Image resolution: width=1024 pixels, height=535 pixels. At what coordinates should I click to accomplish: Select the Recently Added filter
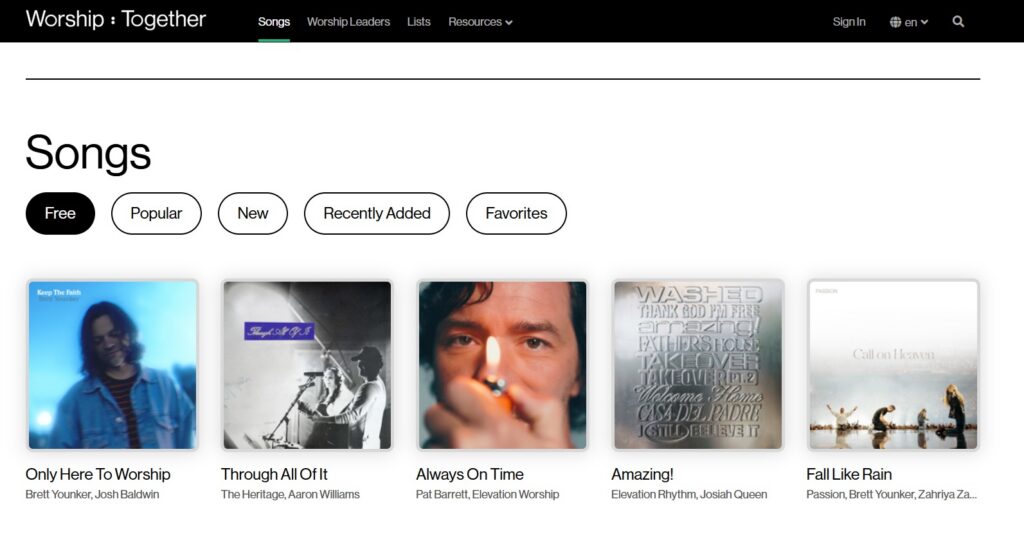coord(377,213)
